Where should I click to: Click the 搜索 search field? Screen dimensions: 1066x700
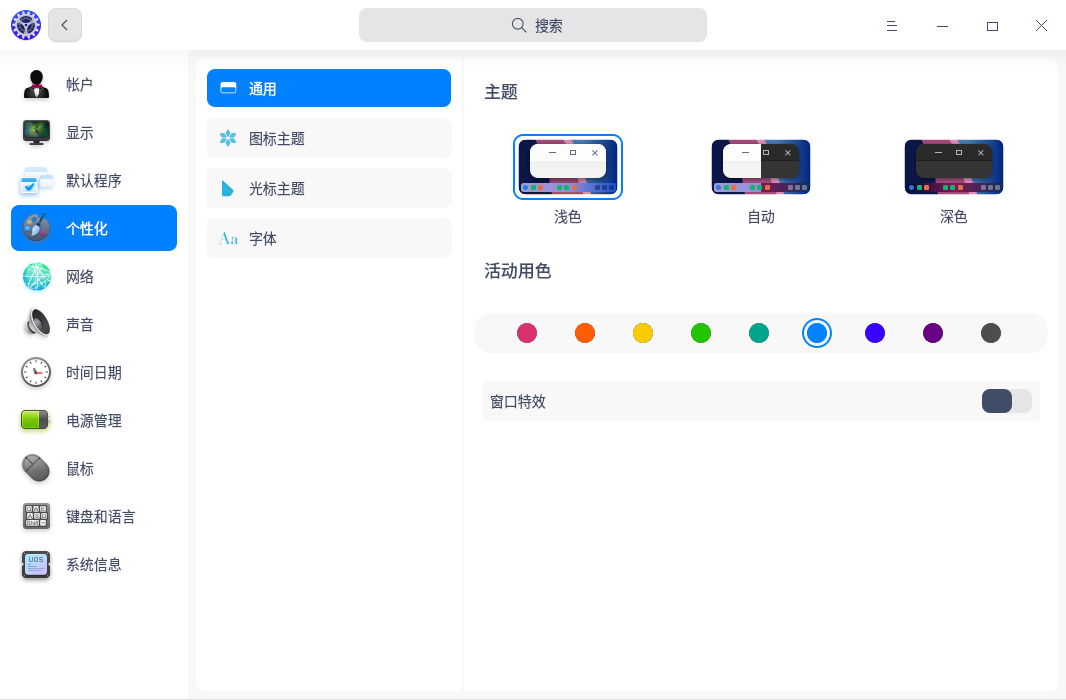[x=533, y=25]
